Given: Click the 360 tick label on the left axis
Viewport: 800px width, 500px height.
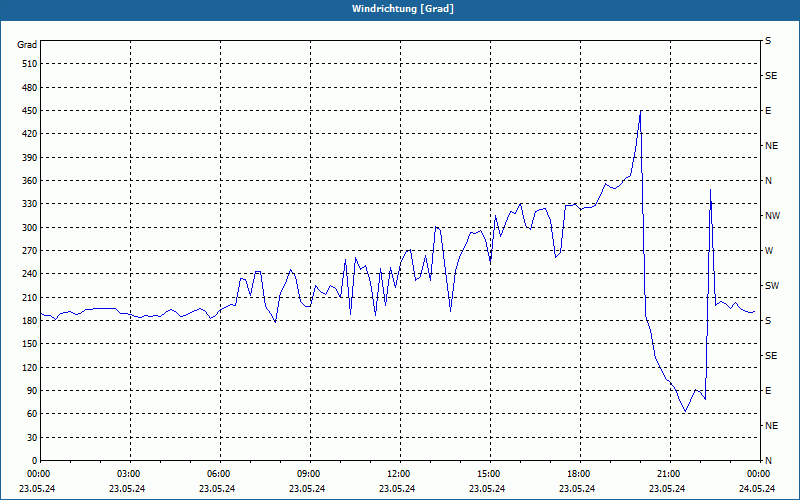Looking at the screenshot, I should coord(29,181).
